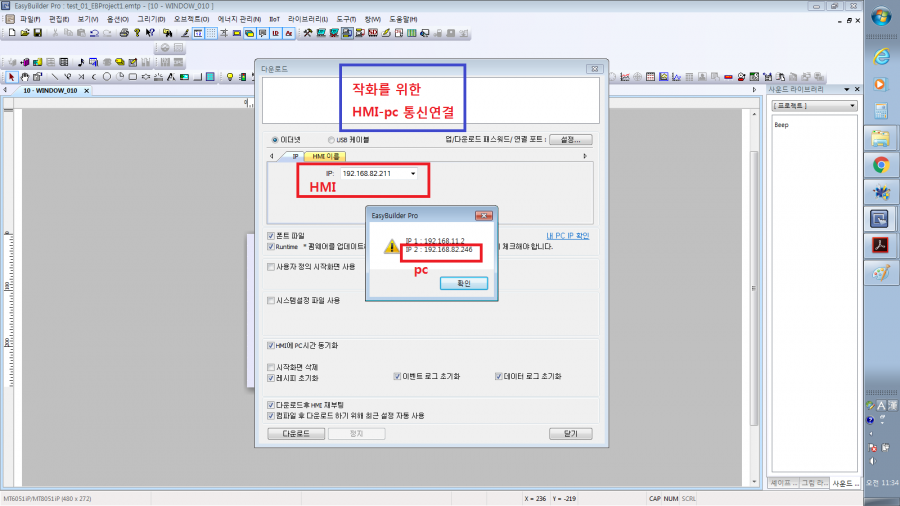900x506 pixels.
Task: Select Beep in sound library list
Action: (x=781, y=125)
